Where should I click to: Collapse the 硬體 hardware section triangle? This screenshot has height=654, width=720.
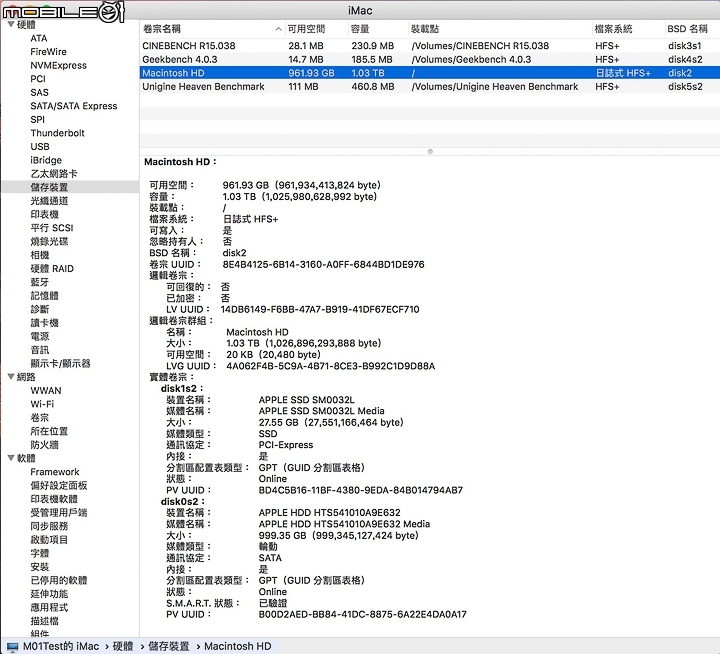[x=11, y=24]
